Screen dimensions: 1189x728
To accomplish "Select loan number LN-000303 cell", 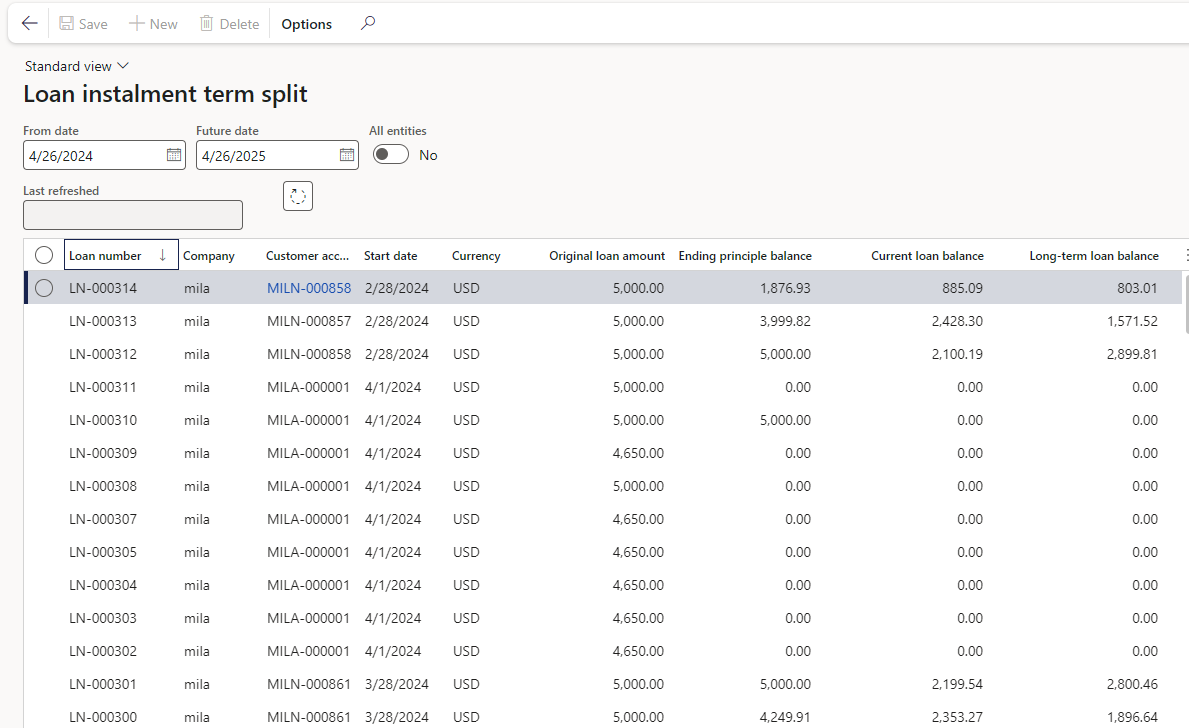I will click(103, 618).
